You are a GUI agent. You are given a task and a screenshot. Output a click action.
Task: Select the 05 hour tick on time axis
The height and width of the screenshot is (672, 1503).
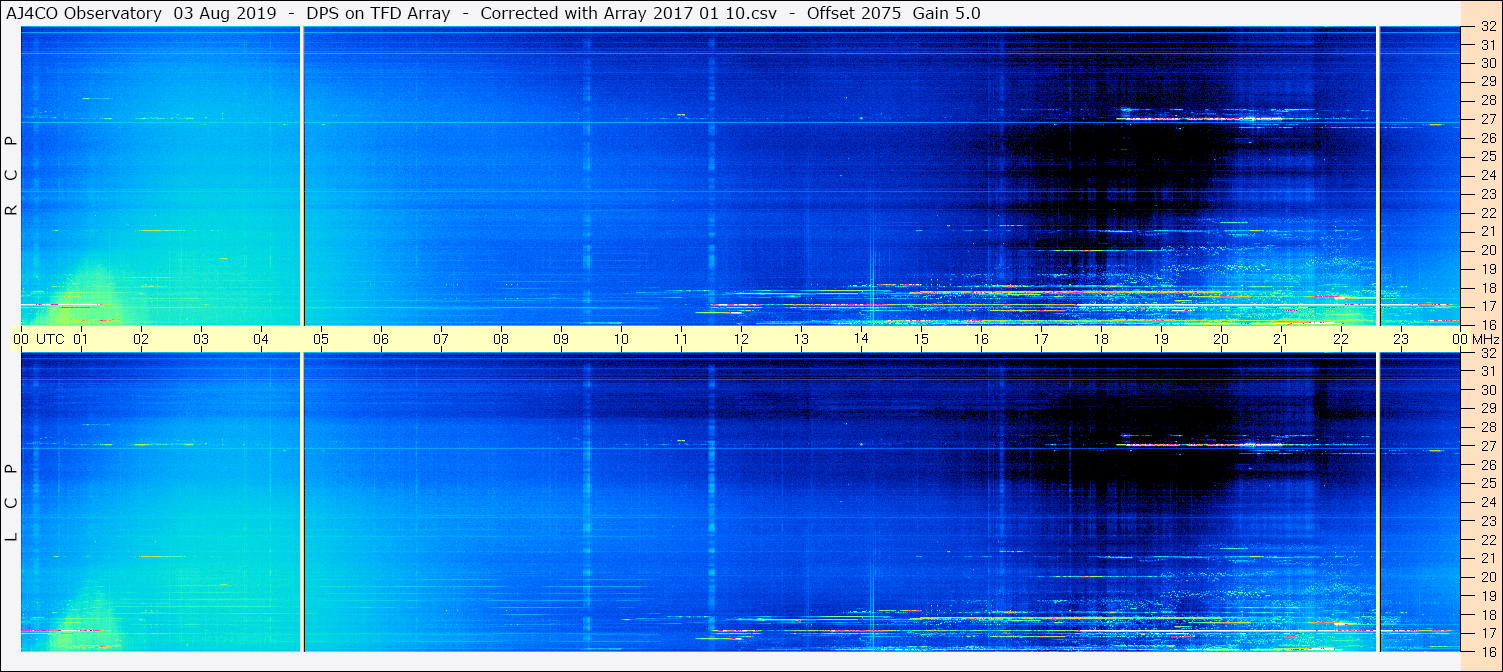point(321,339)
